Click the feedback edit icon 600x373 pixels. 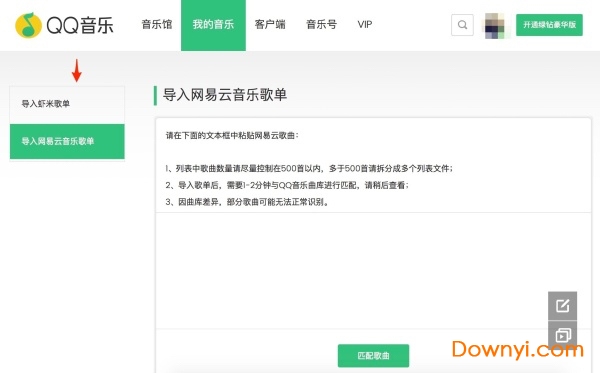562,306
